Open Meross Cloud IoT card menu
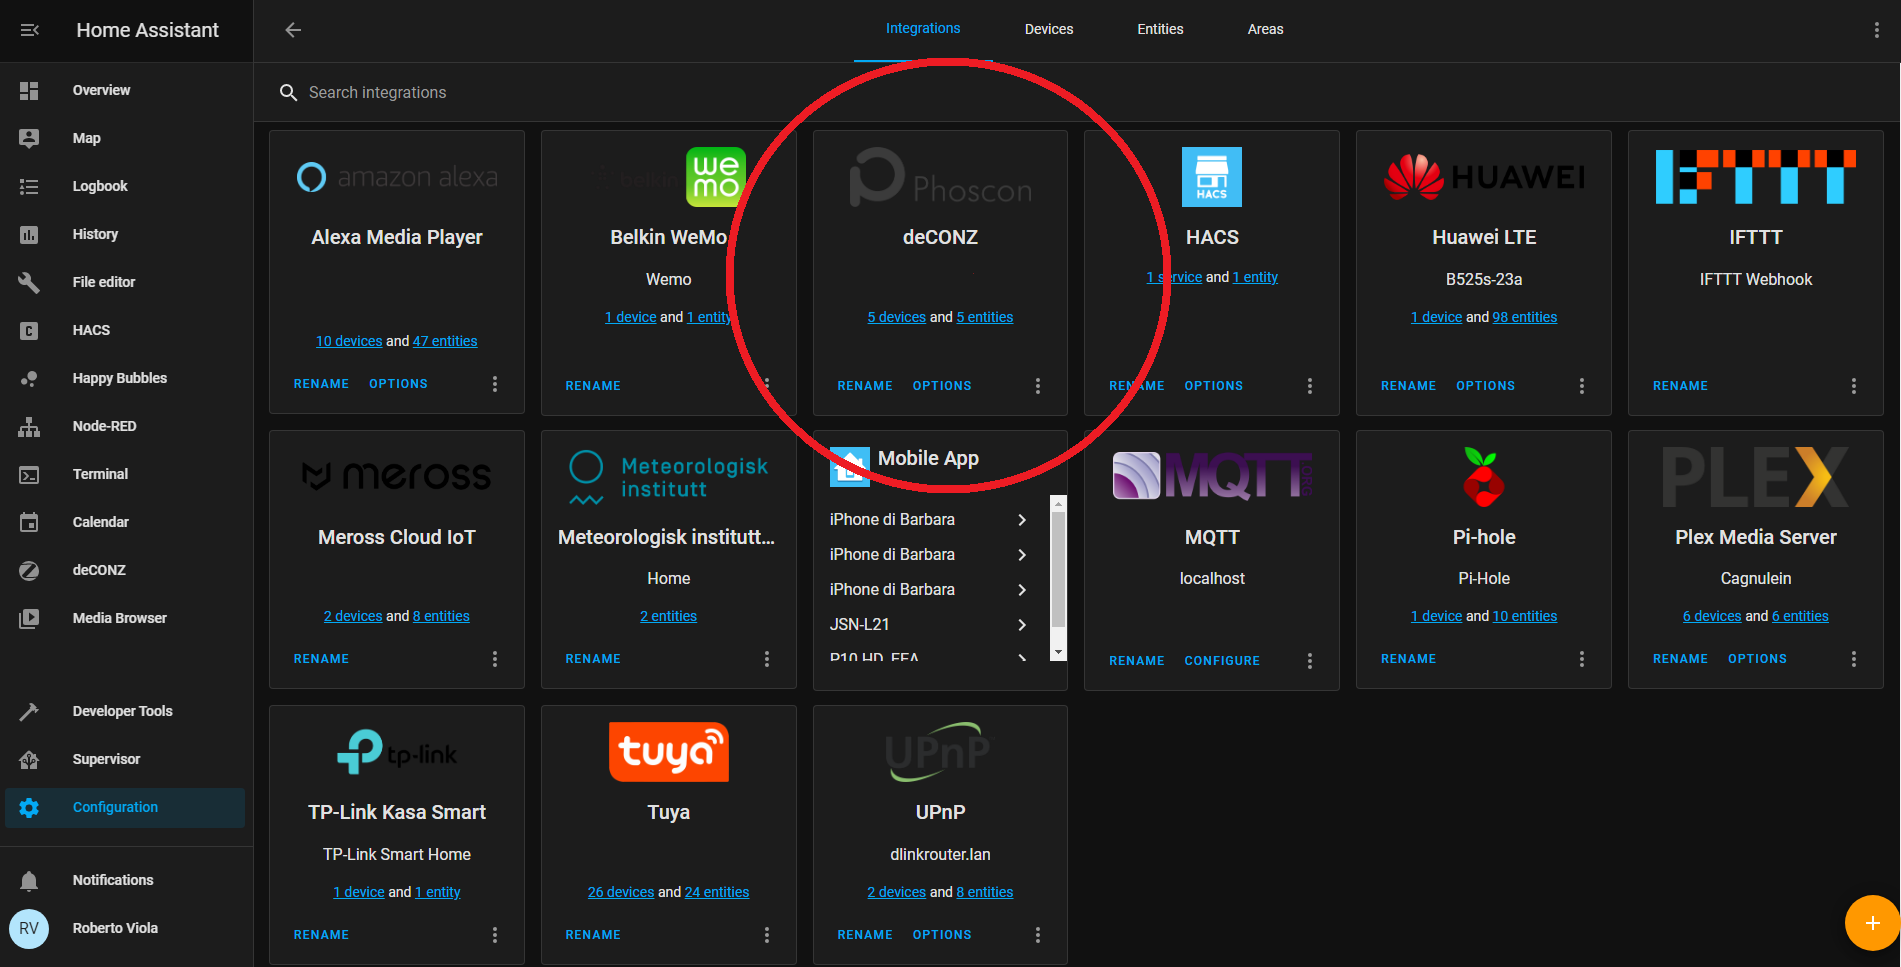The image size is (1901, 967). point(495,659)
